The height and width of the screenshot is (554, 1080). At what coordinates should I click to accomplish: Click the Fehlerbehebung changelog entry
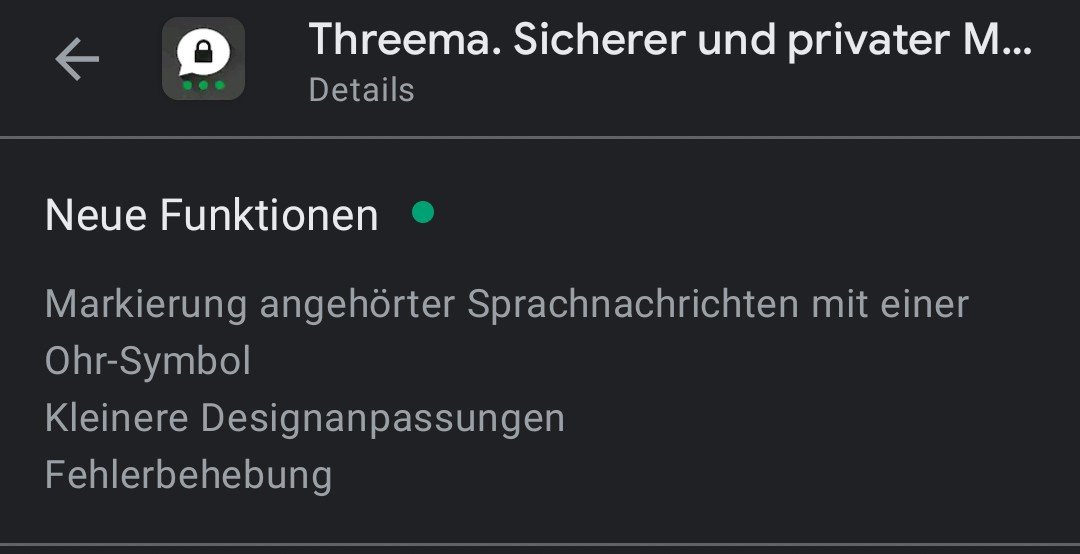(x=189, y=475)
